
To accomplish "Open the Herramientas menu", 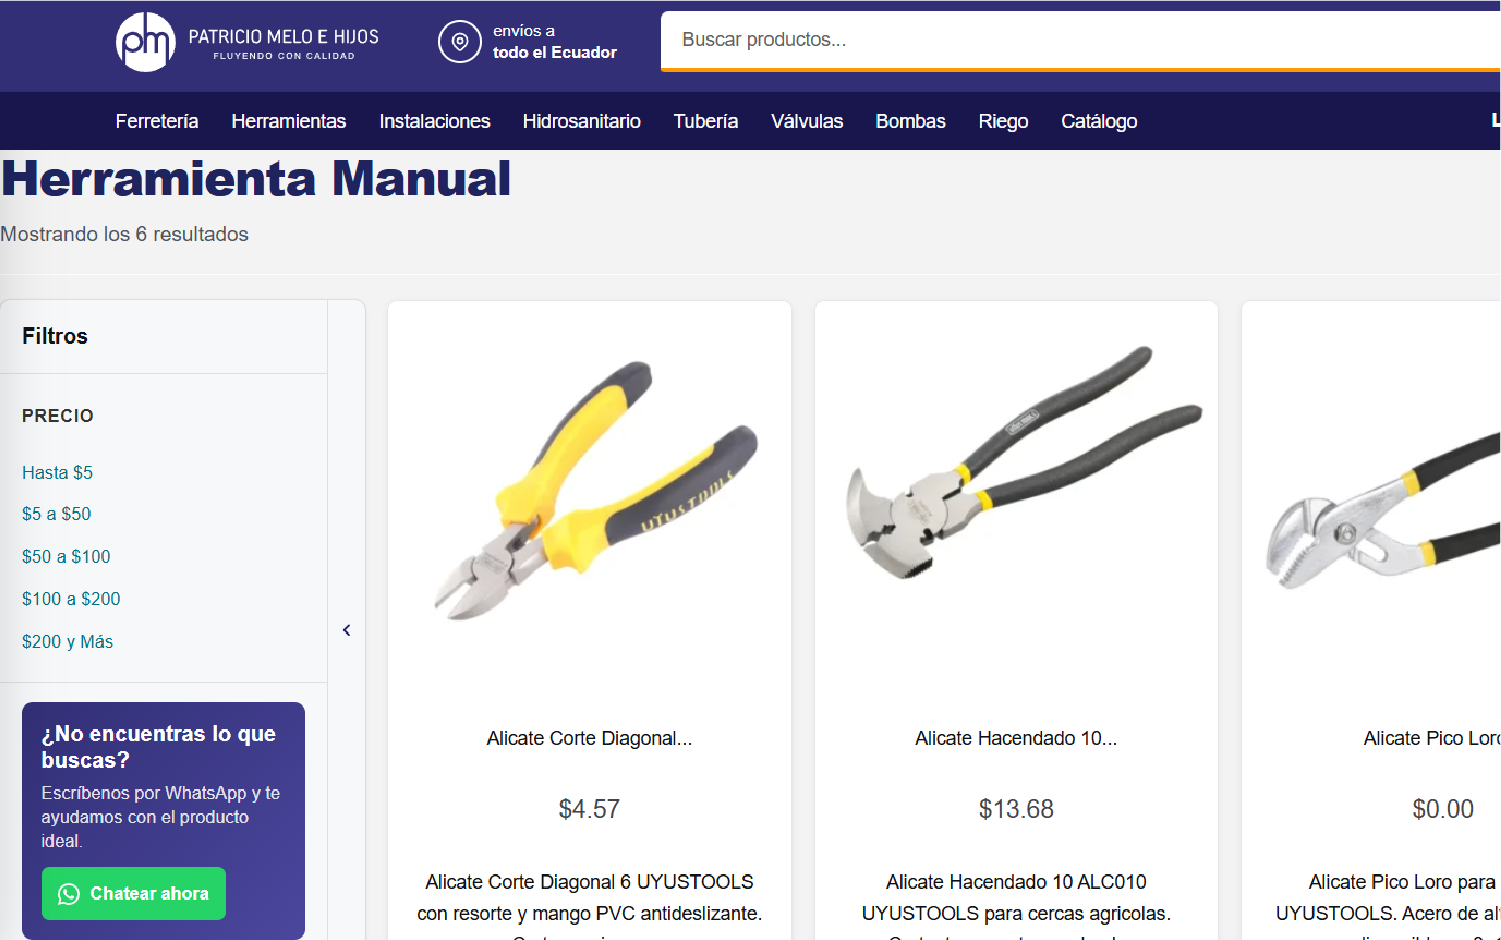I will 289,121.
